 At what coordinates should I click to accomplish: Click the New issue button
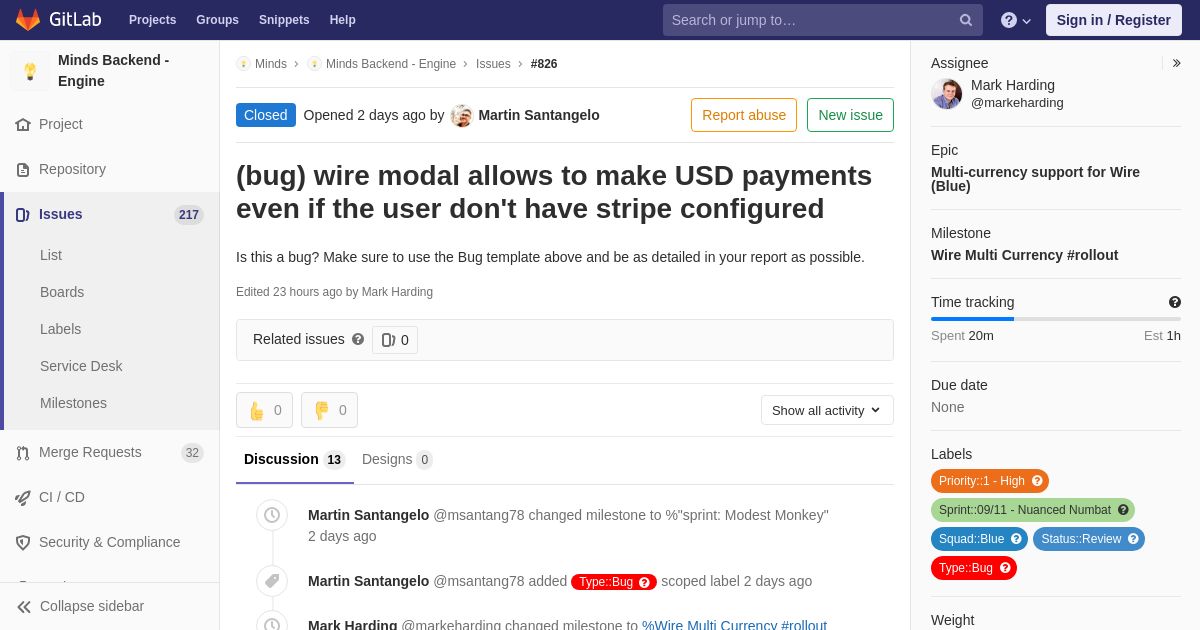tap(850, 115)
